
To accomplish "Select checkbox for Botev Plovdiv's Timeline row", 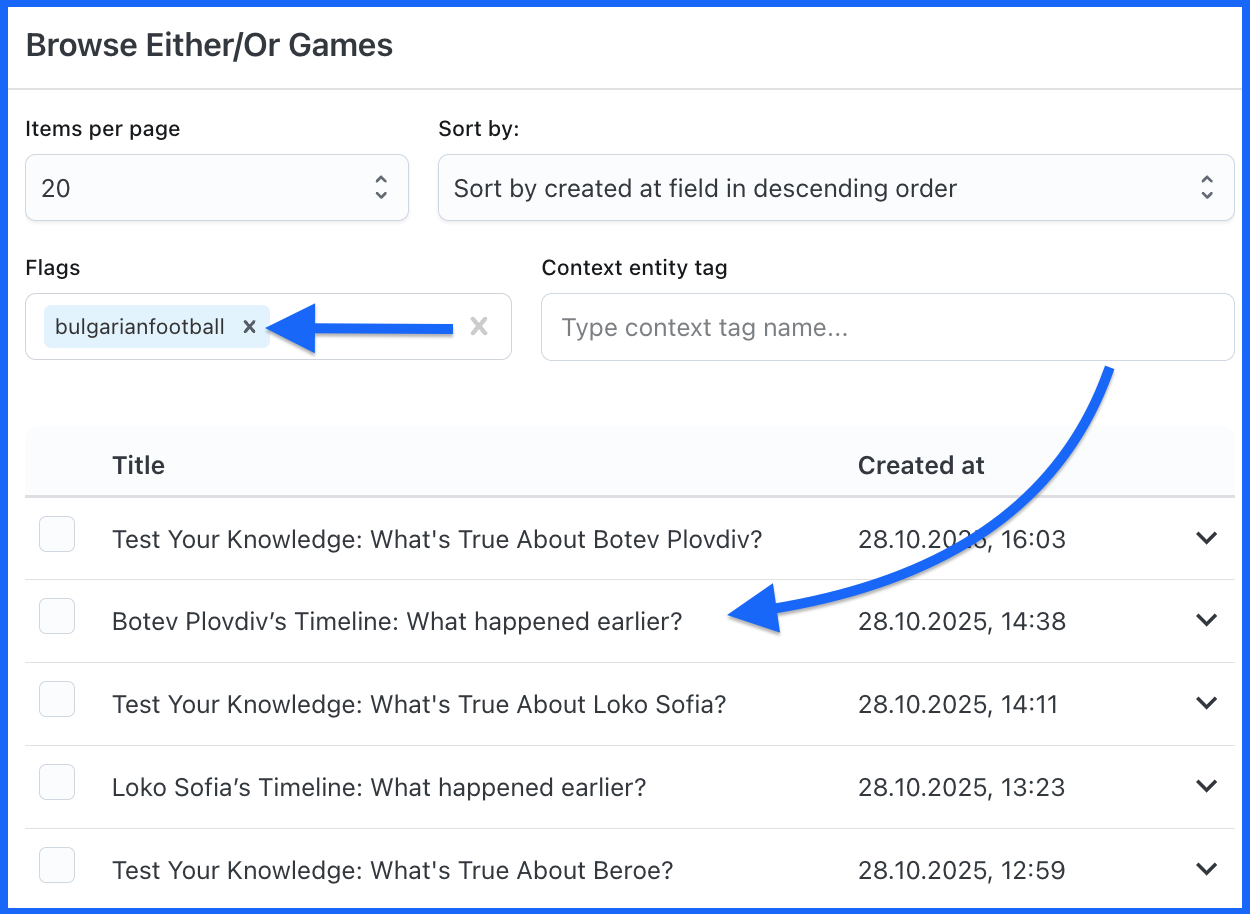I will coord(57,617).
